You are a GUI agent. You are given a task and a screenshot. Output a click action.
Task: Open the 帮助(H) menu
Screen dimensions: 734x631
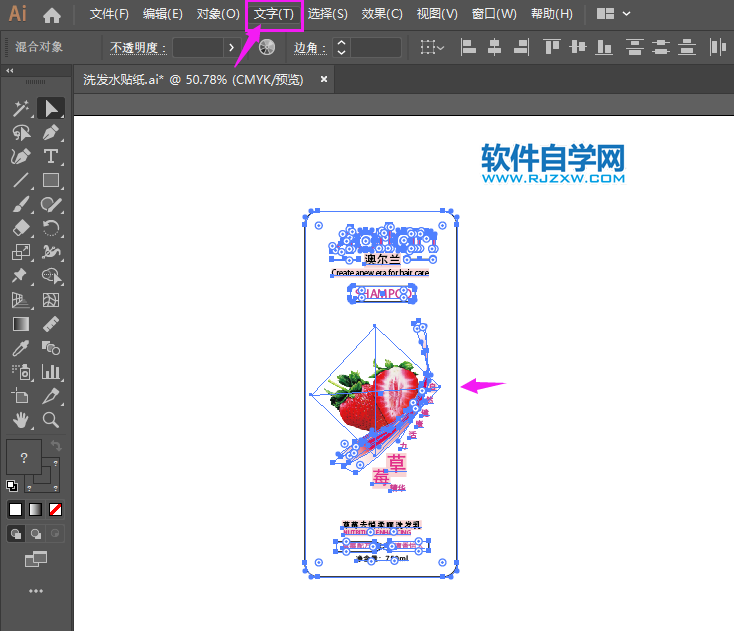click(551, 14)
